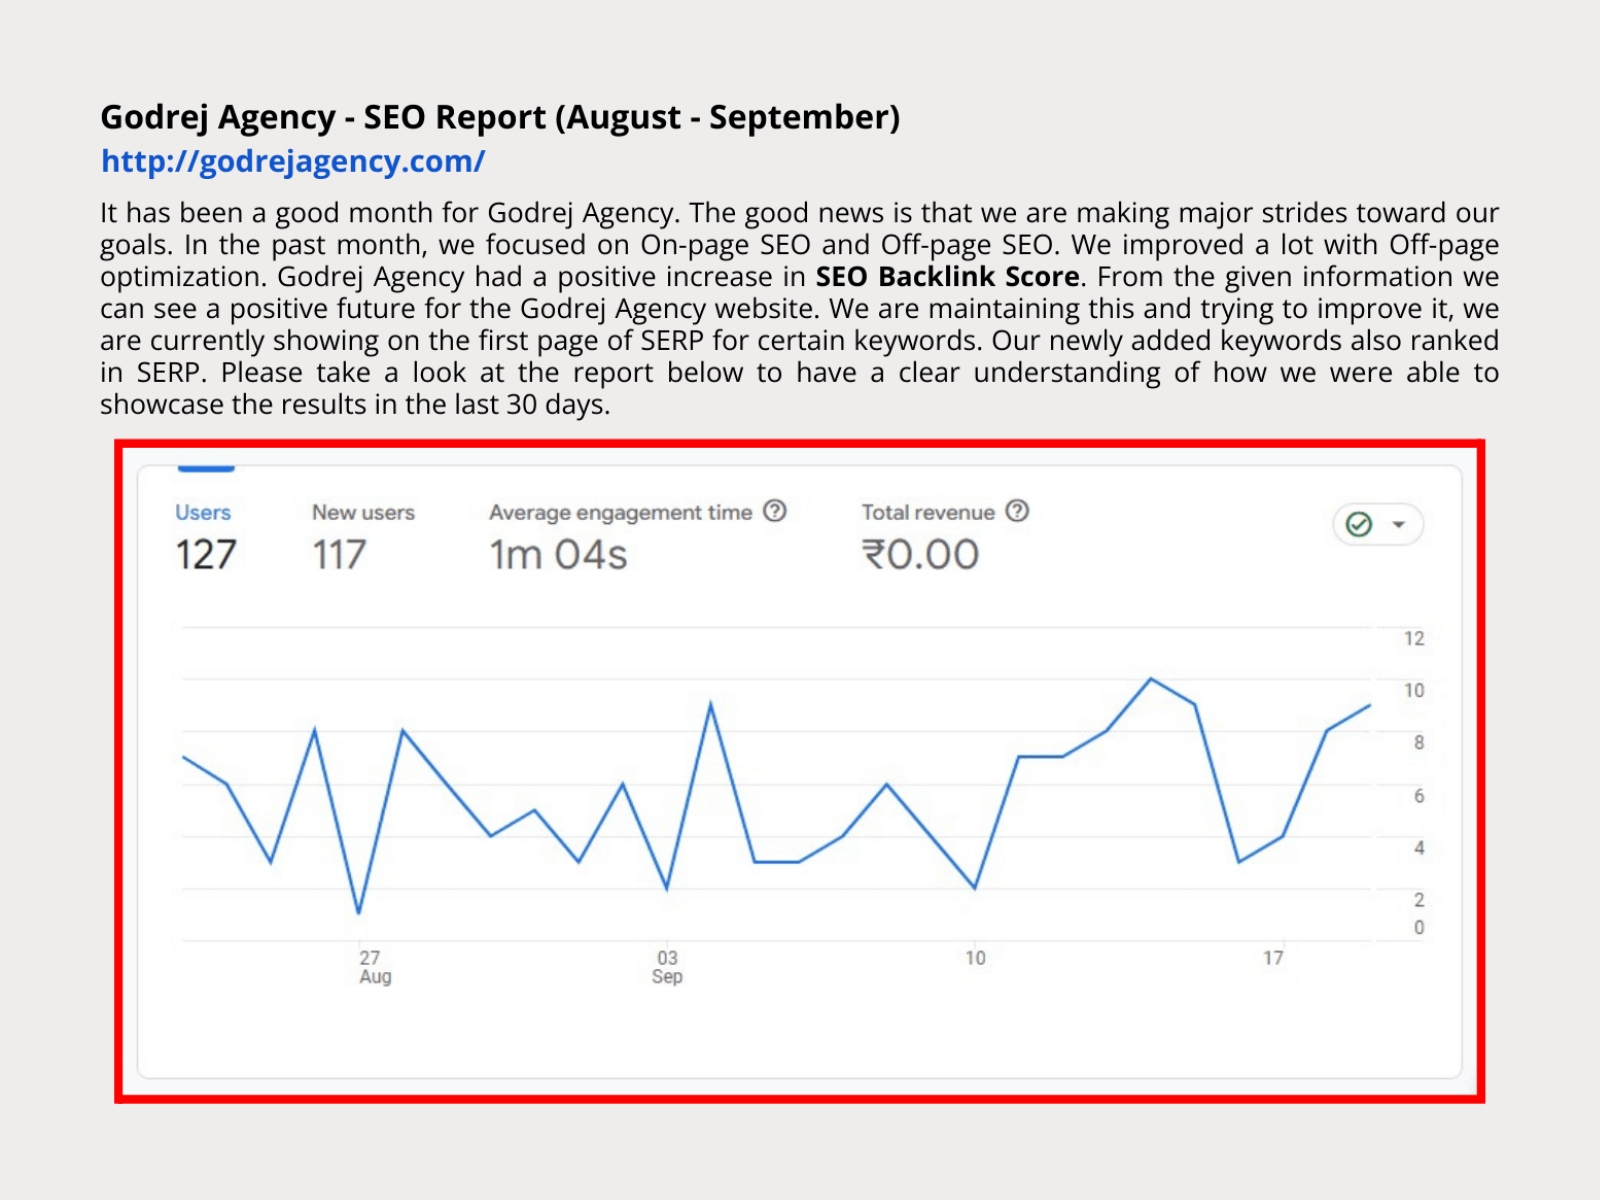Click the 17 date axis label
1600x1200 pixels.
[1273, 958]
